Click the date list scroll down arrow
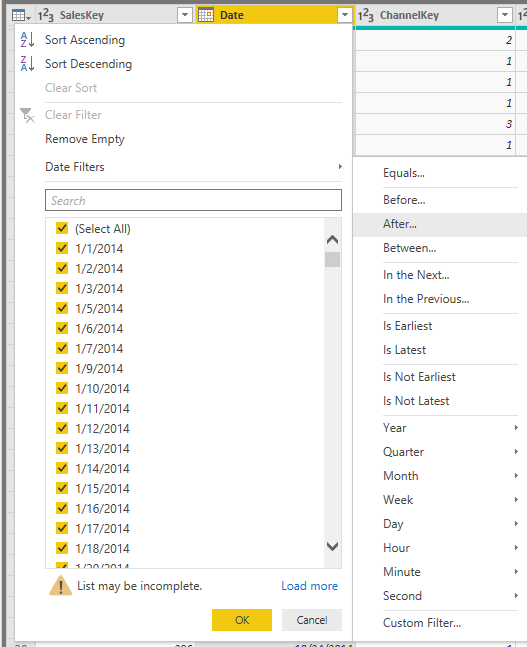The width and height of the screenshot is (527, 647). point(332,546)
